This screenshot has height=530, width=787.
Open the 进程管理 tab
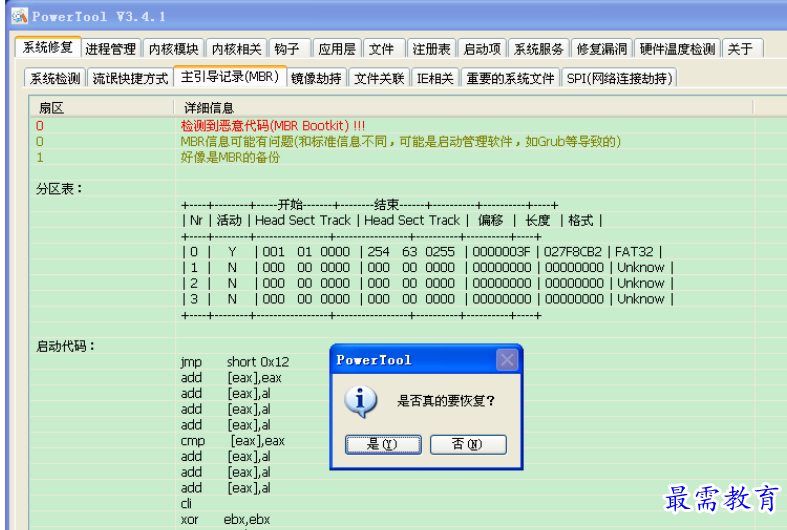(110, 49)
